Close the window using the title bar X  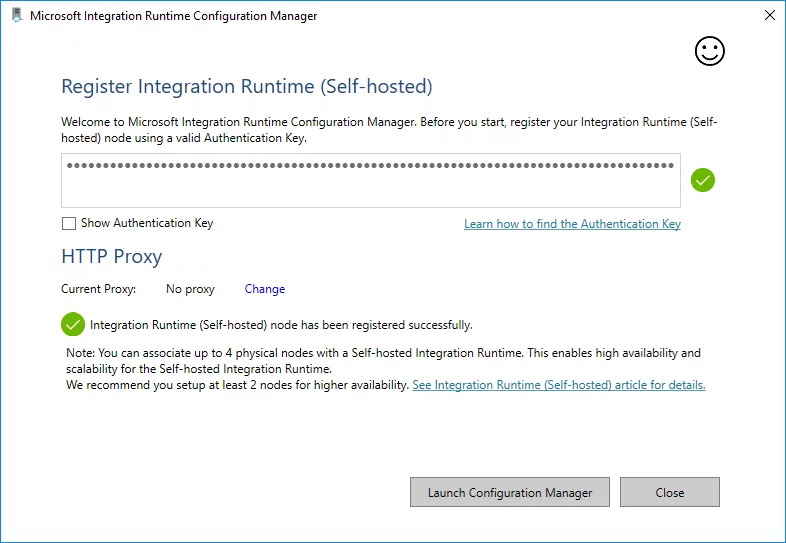[x=769, y=16]
